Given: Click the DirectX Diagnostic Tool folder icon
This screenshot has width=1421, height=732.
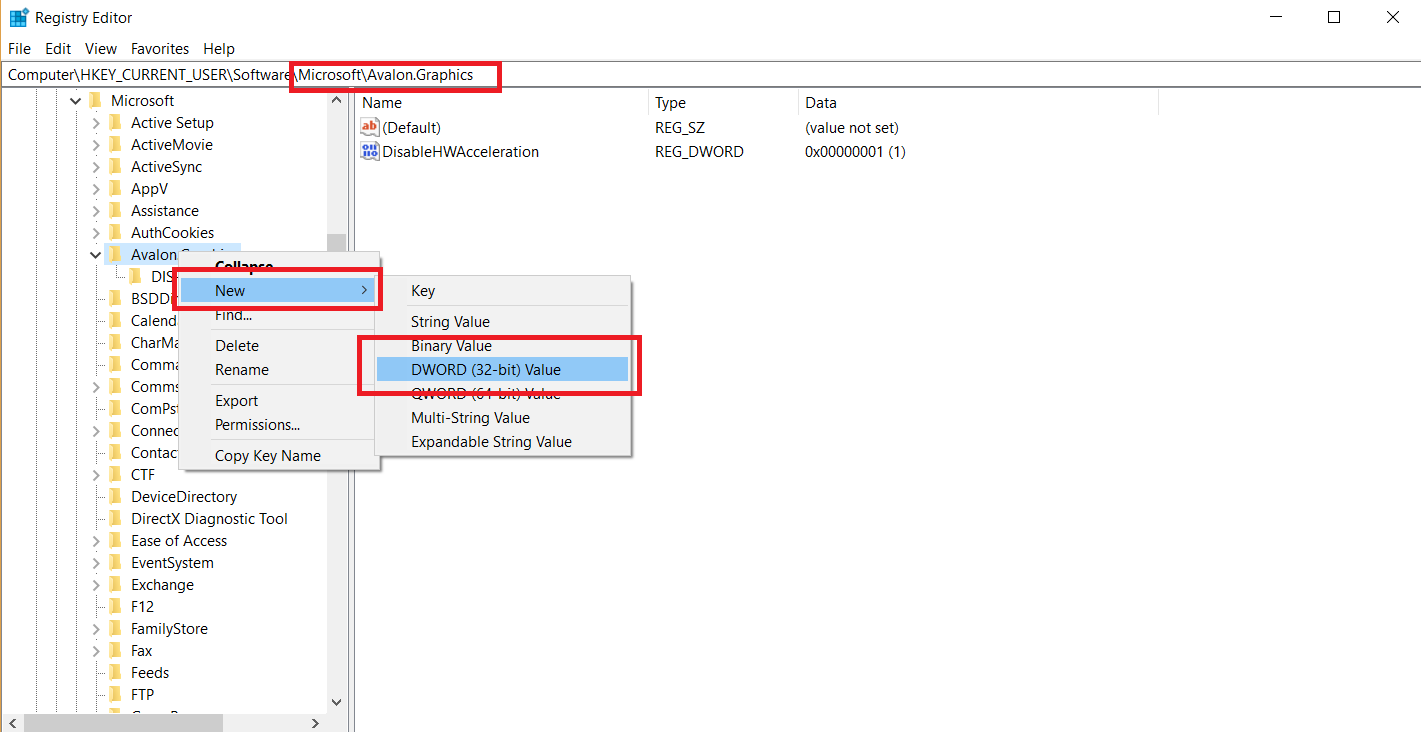Looking at the screenshot, I should pos(115,518).
